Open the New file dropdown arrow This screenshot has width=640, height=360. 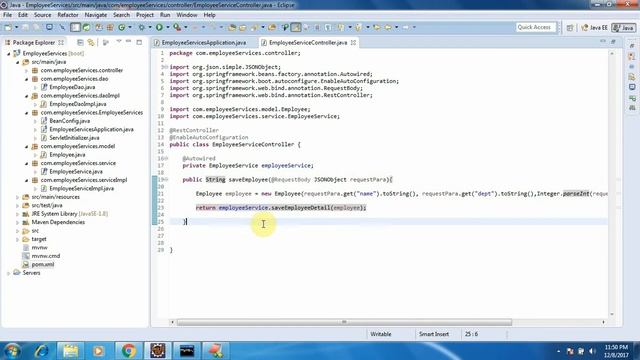16,27
